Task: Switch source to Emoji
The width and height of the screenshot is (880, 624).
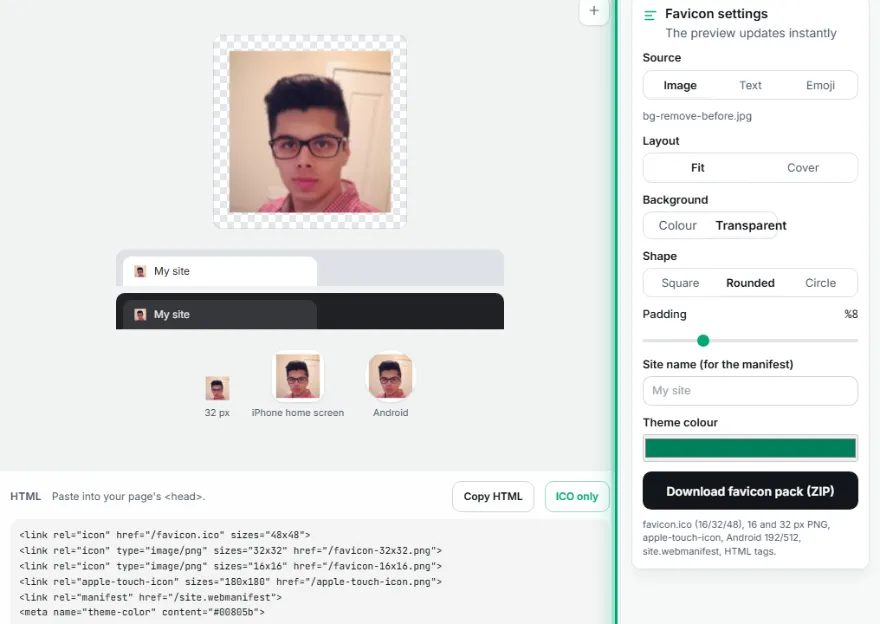Action: tap(820, 85)
